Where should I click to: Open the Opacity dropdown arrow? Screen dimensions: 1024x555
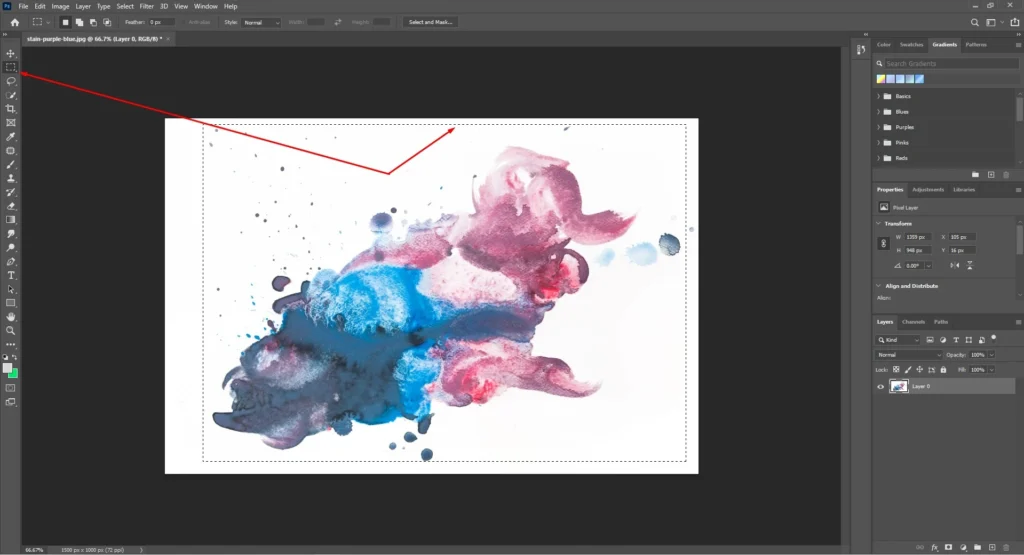click(x=991, y=355)
